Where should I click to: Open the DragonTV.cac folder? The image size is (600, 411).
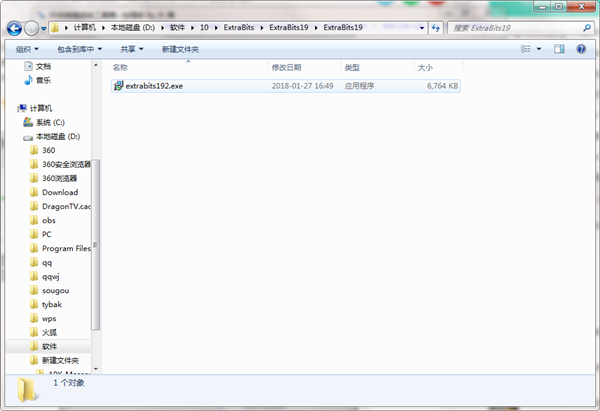[x=66, y=206]
